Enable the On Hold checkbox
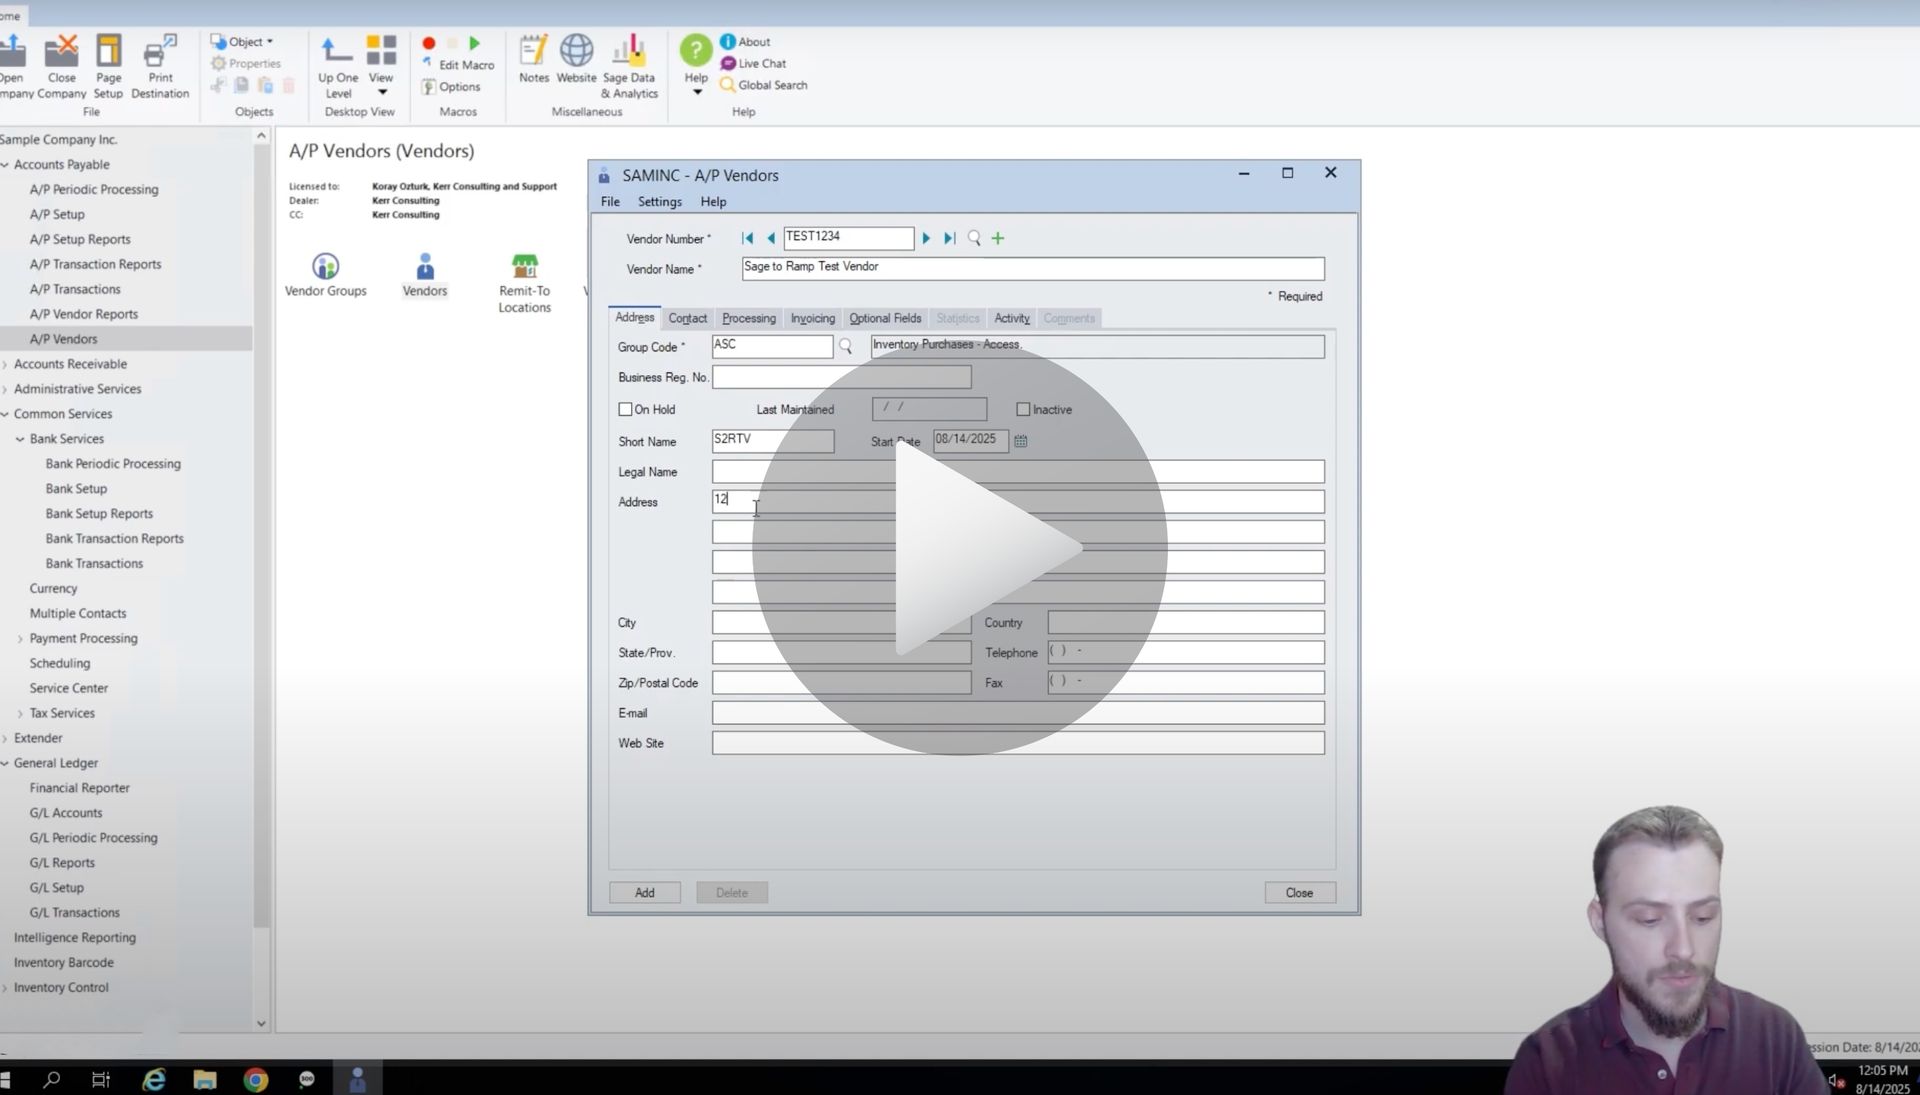Image resolution: width=1920 pixels, height=1095 pixels. pyautogui.click(x=626, y=409)
